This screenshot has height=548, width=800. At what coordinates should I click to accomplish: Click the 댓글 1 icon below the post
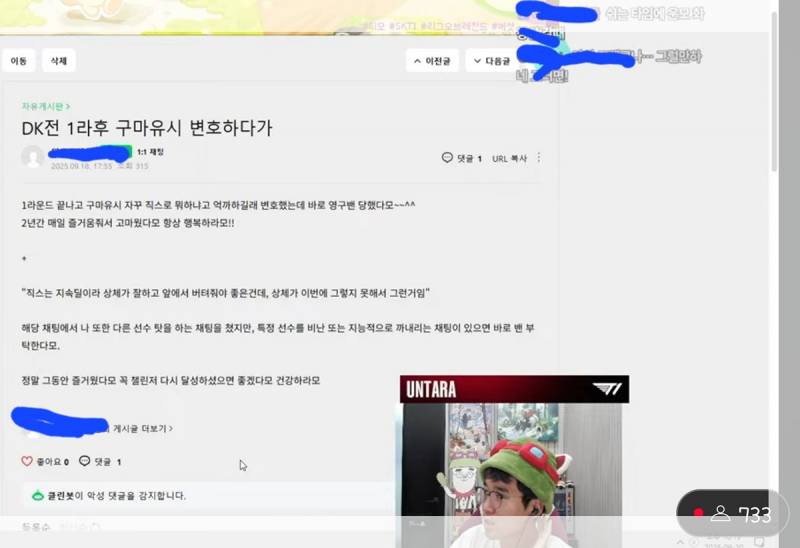(x=85, y=461)
